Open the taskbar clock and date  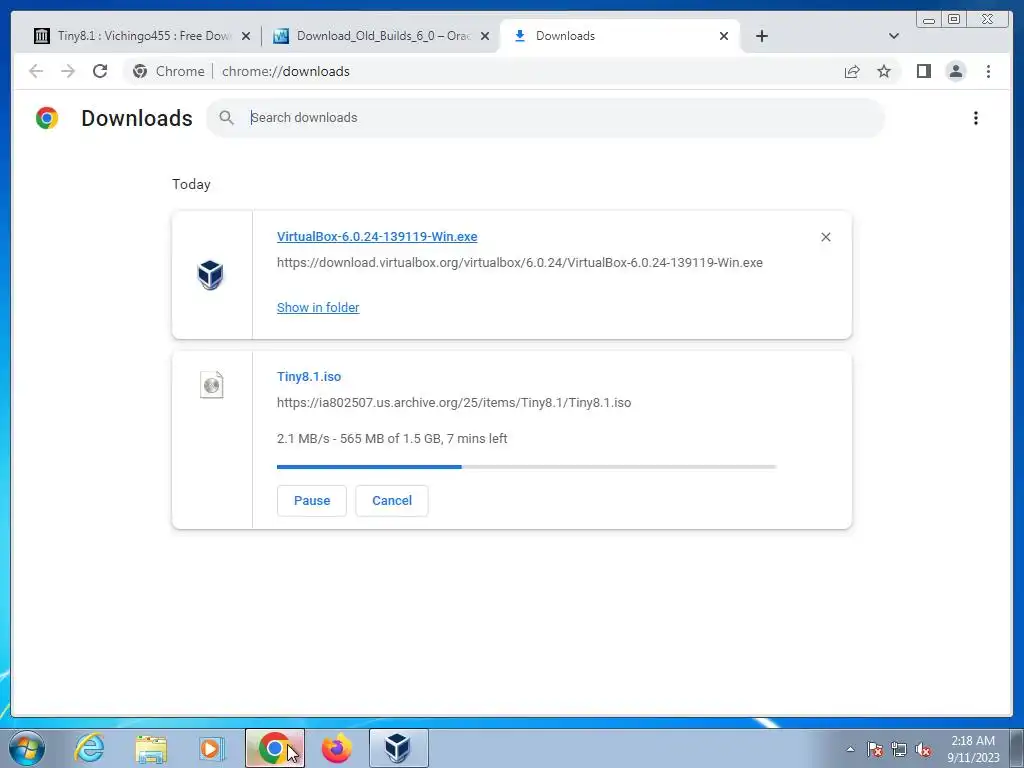(x=973, y=749)
